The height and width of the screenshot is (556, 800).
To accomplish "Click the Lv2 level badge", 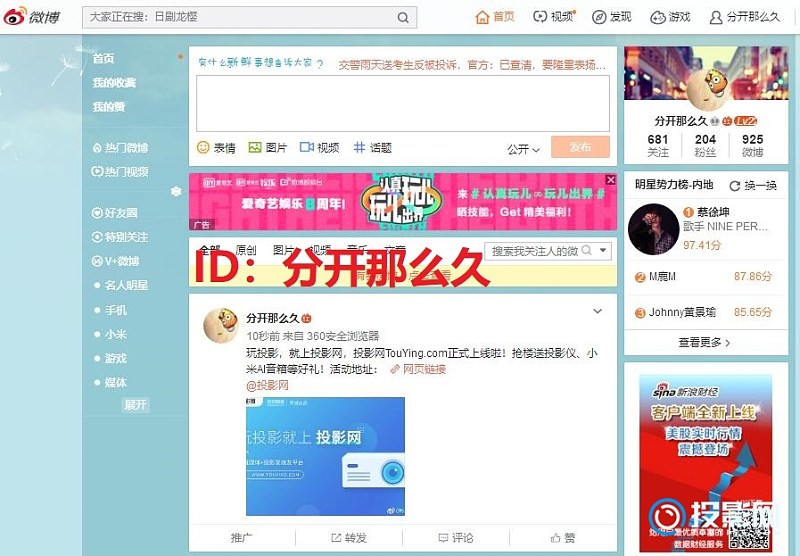I will click(745, 121).
